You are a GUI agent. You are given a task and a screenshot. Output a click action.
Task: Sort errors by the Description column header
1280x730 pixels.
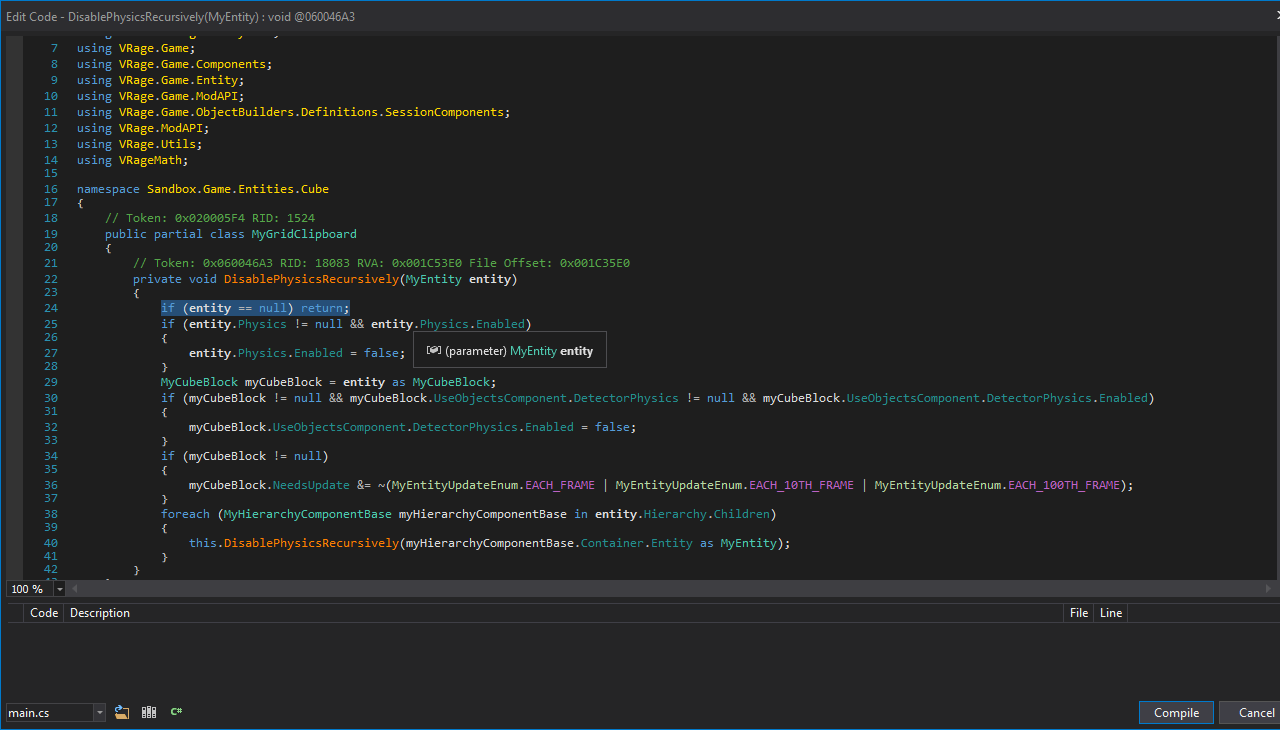[100, 613]
